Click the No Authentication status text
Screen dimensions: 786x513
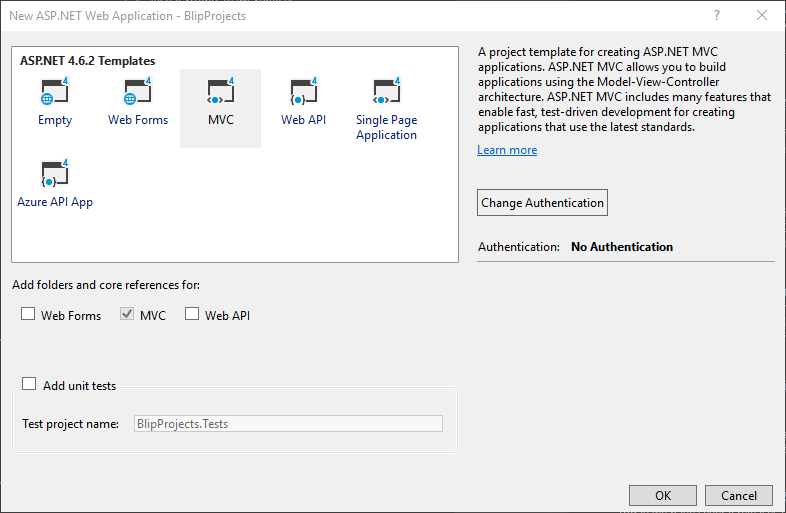coord(622,247)
